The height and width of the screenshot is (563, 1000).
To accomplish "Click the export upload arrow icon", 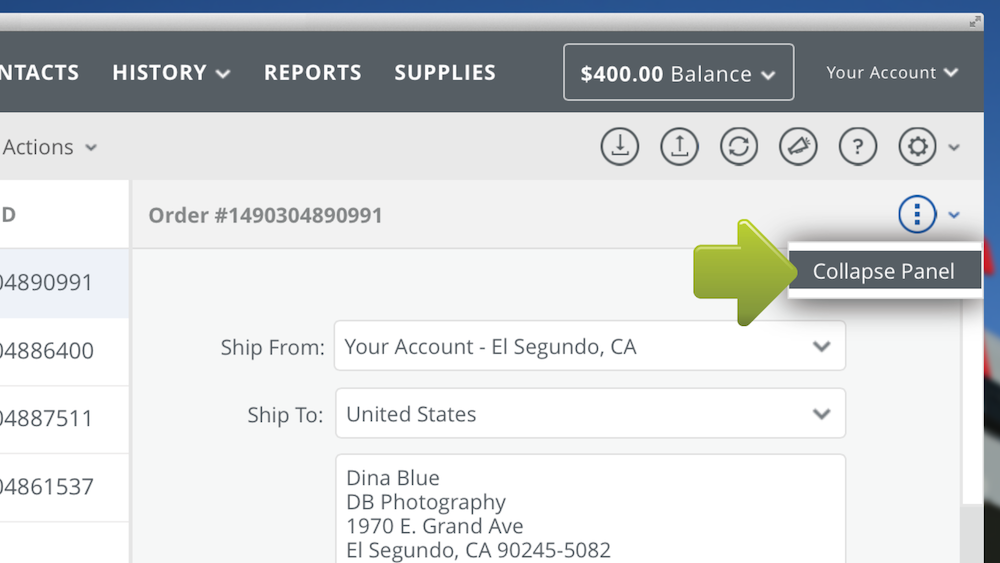I will tap(679, 147).
